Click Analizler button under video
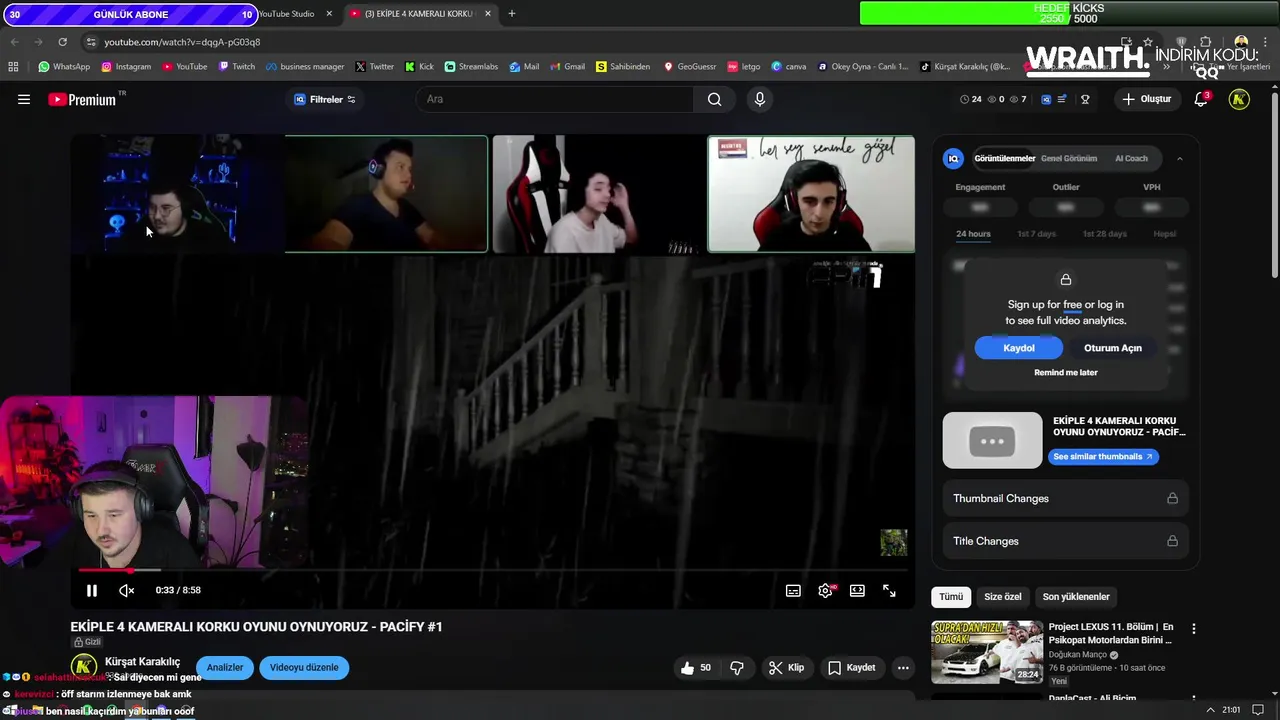 point(225,668)
